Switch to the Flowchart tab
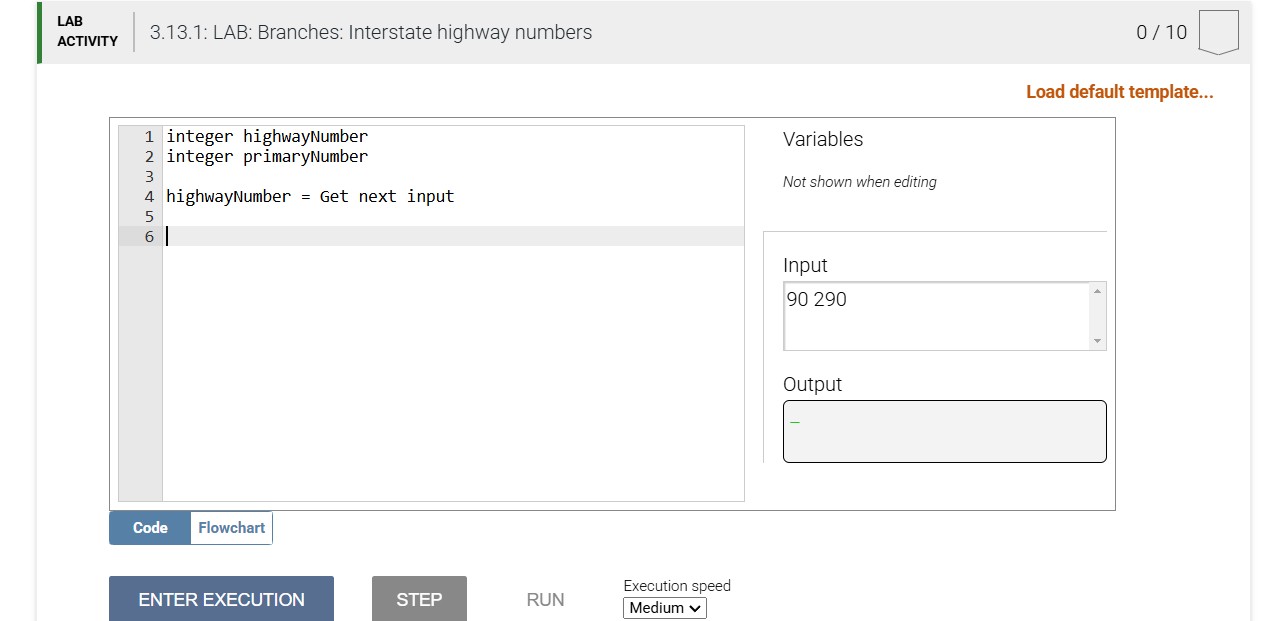The width and height of the screenshot is (1278, 621). 231,527
